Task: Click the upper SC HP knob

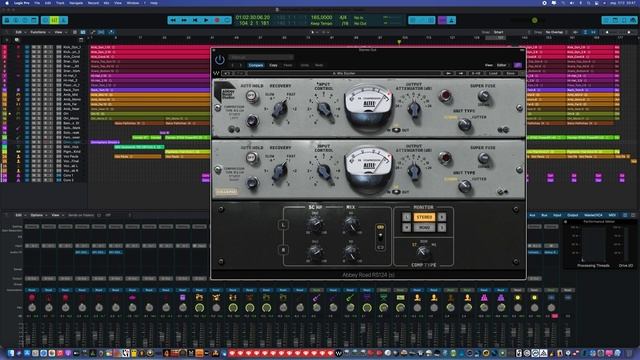Action: coord(315,223)
